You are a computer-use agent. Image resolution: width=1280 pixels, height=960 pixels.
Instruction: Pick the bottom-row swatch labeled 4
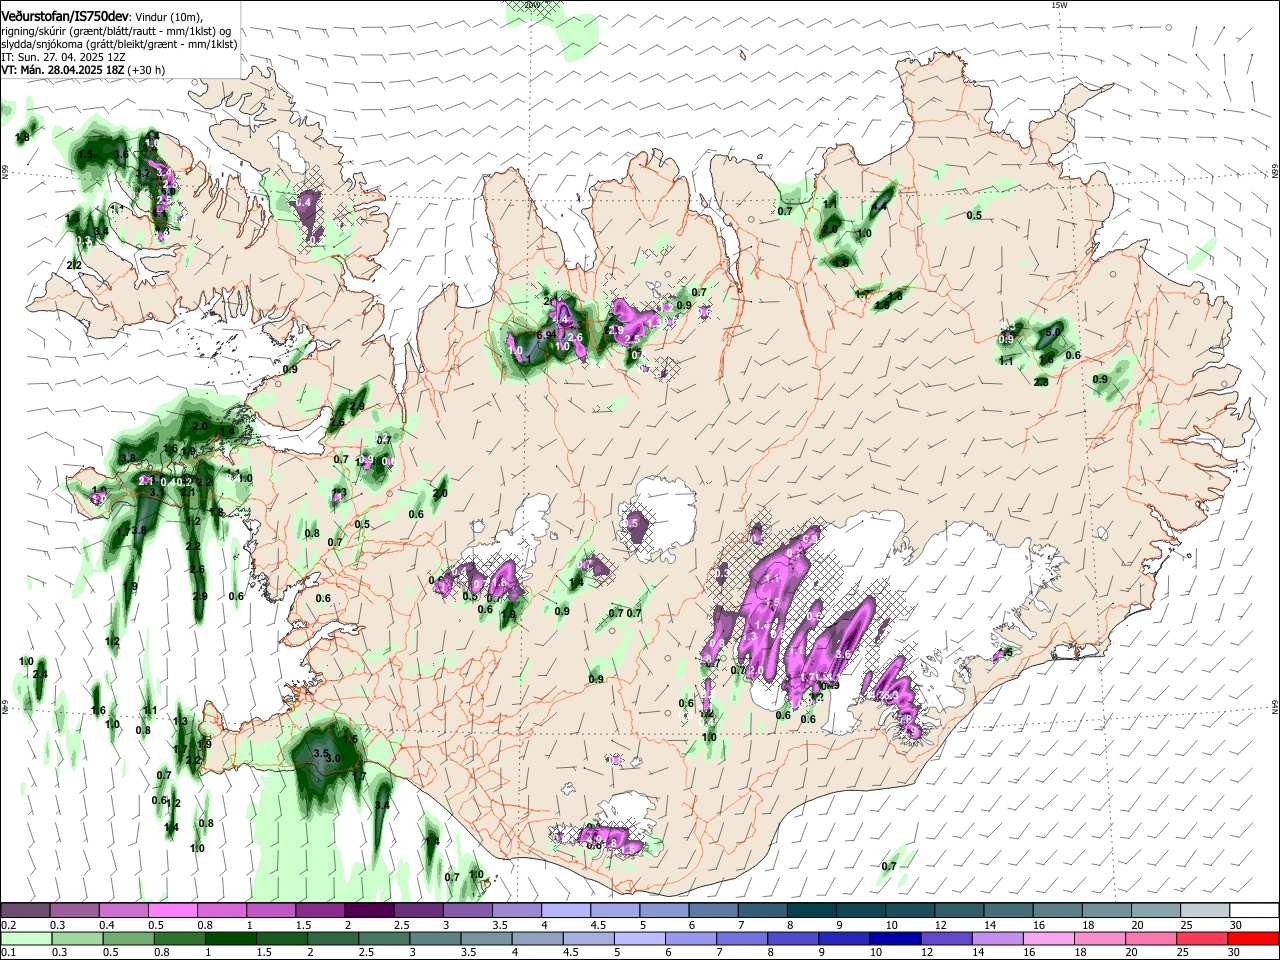[537, 938]
